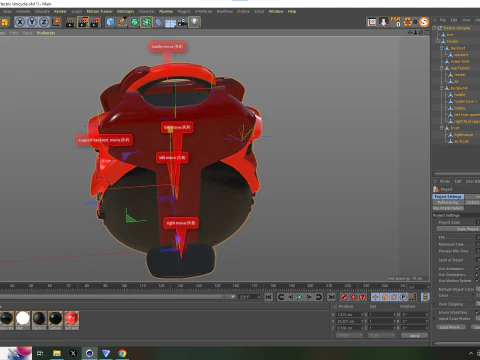Add a Cube primitive object
The image size is (480, 360).
click(x=110, y=22)
